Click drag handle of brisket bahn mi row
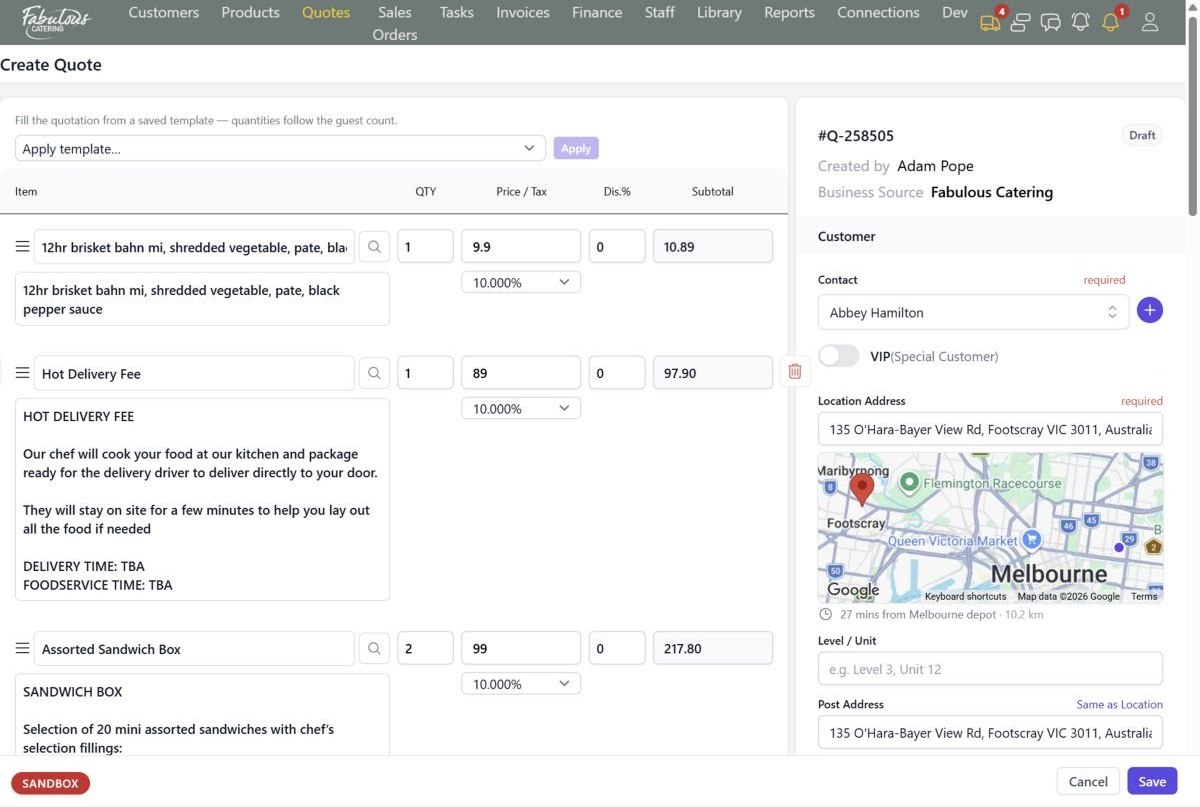 point(22,246)
